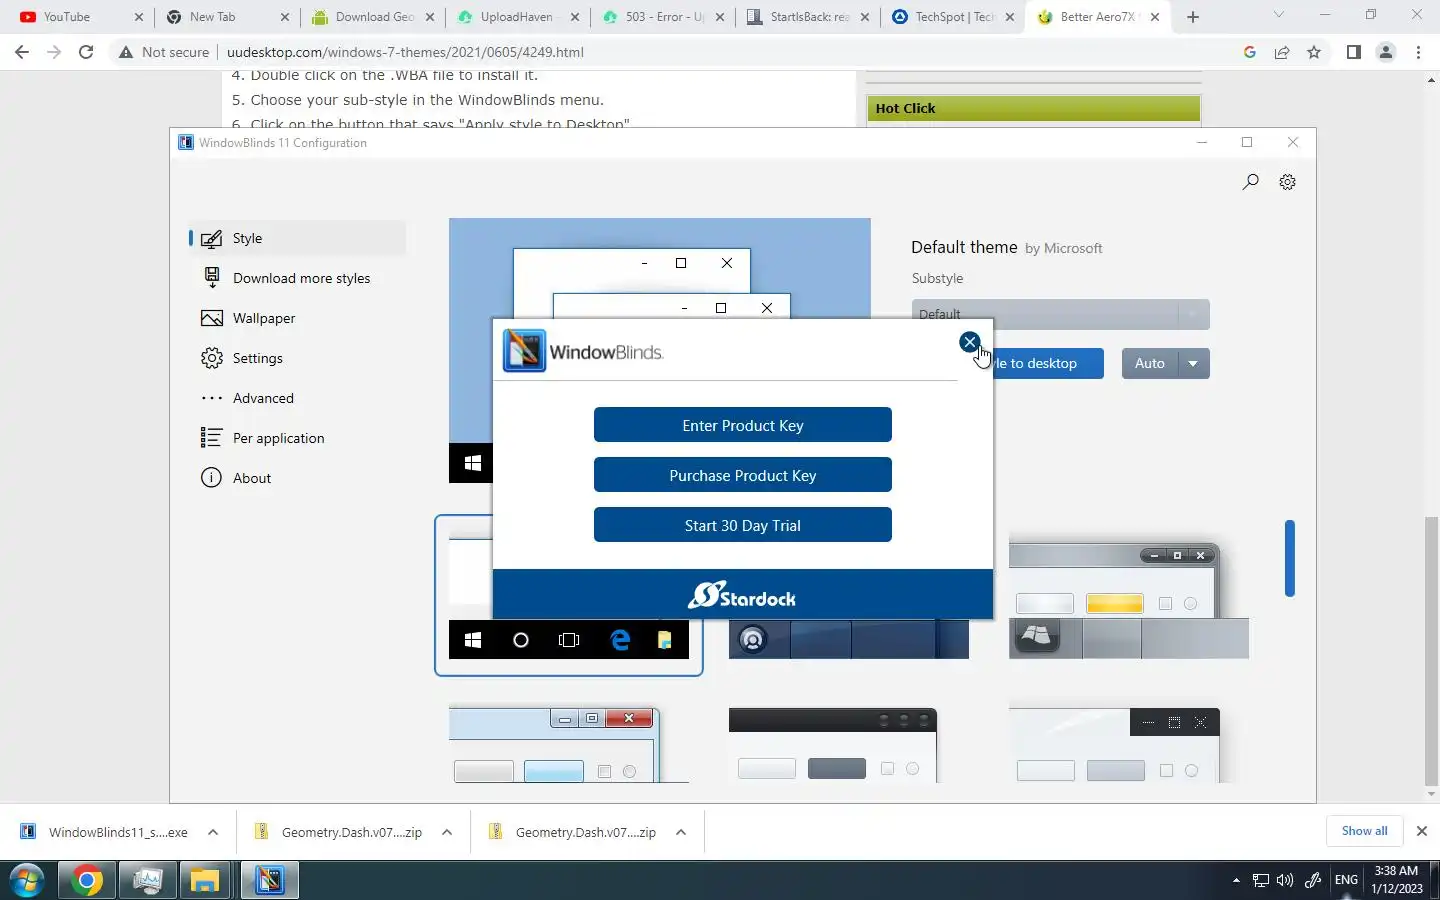
Task: Select the gray style thumbnail with yellow button
Action: pos(1129,600)
